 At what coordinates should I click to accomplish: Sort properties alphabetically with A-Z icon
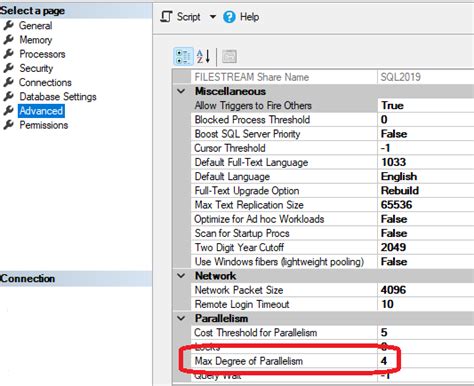pyautogui.click(x=203, y=56)
